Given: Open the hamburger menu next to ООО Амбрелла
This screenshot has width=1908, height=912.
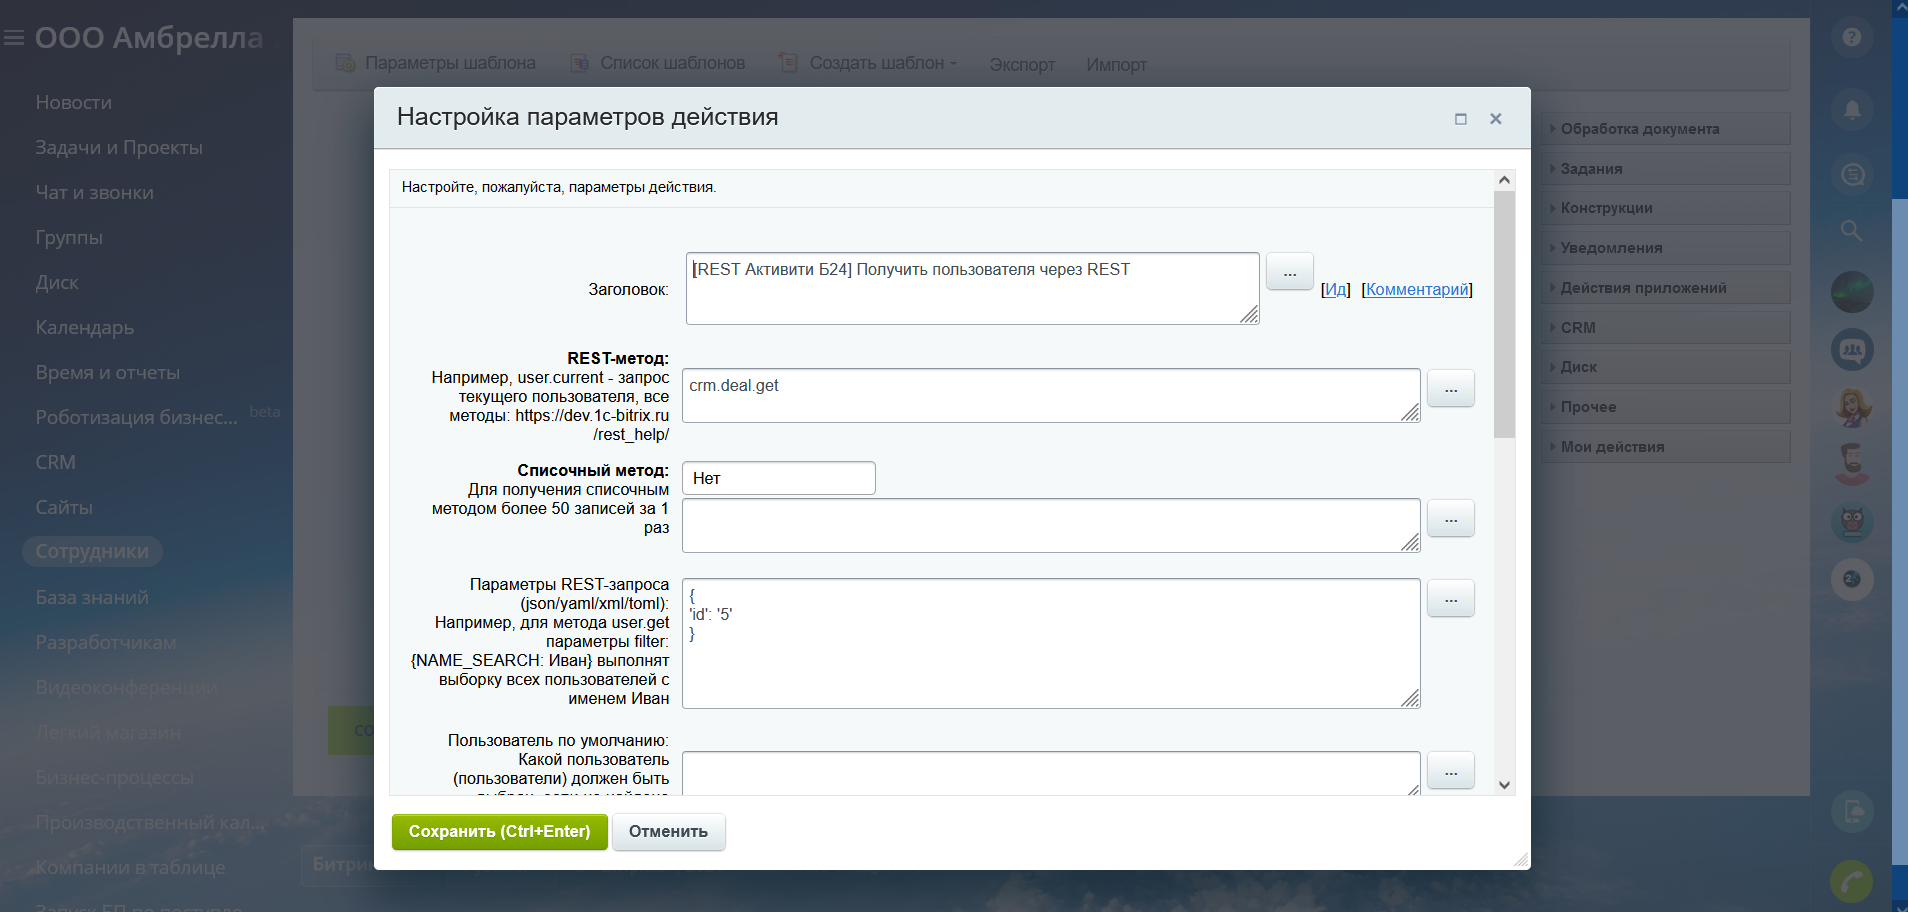Looking at the screenshot, I should pyautogui.click(x=14, y=38).
